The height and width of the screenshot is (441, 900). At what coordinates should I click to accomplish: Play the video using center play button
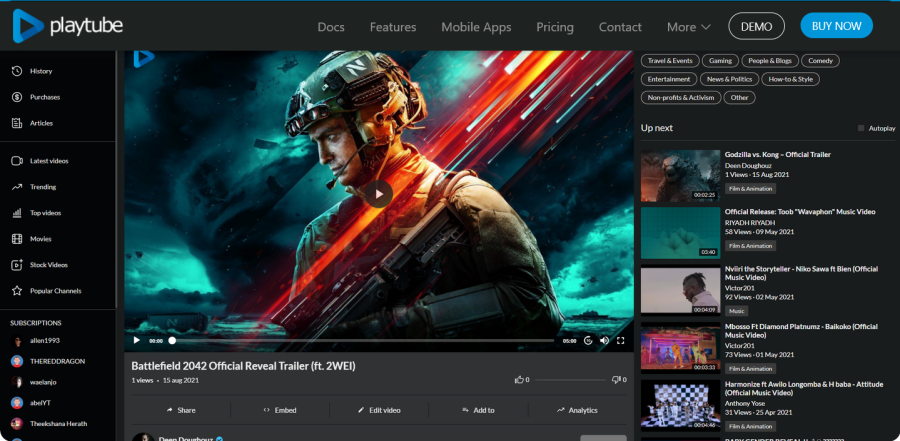379,194
